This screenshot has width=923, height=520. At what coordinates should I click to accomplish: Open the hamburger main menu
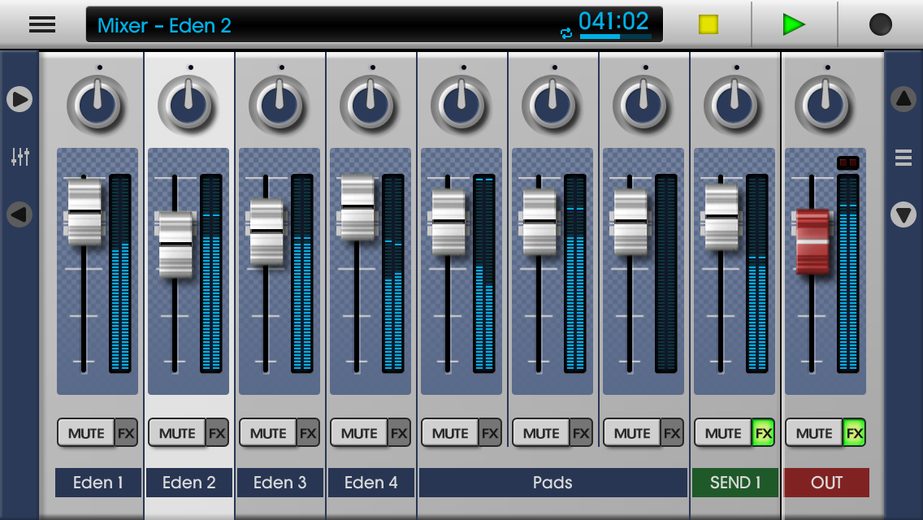[42, 25]
